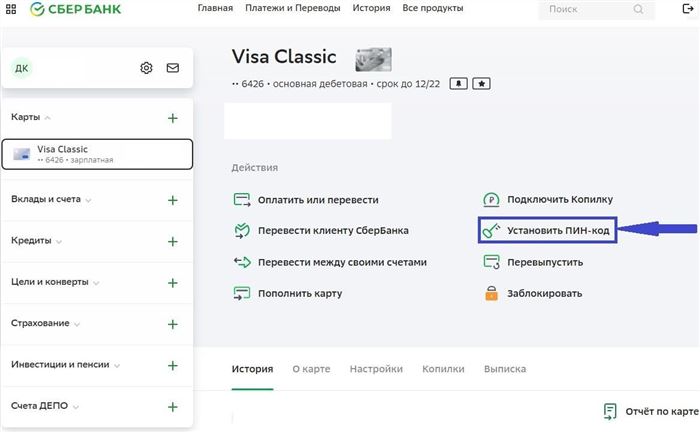Click Отчёт по карте link
This screenshot has width=700, height=432.
[662, 411]
